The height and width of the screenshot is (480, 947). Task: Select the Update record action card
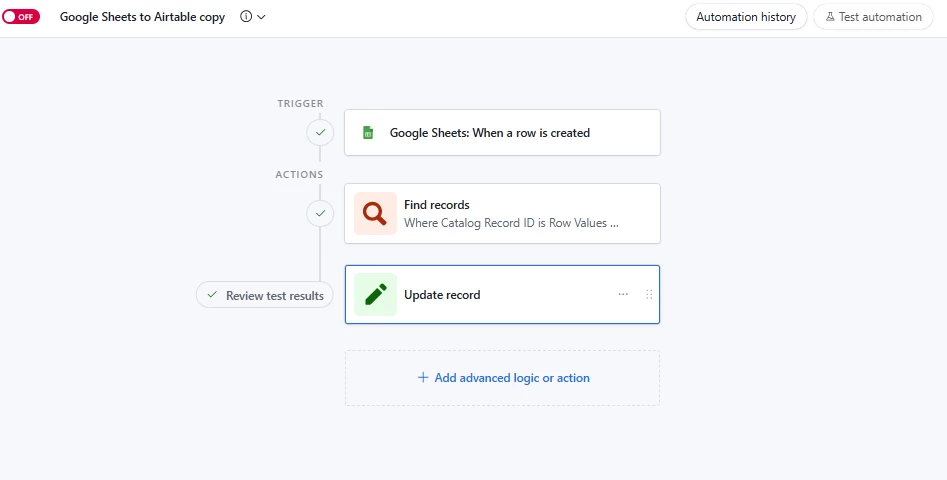pyautogui.click(x=502, y=295)
